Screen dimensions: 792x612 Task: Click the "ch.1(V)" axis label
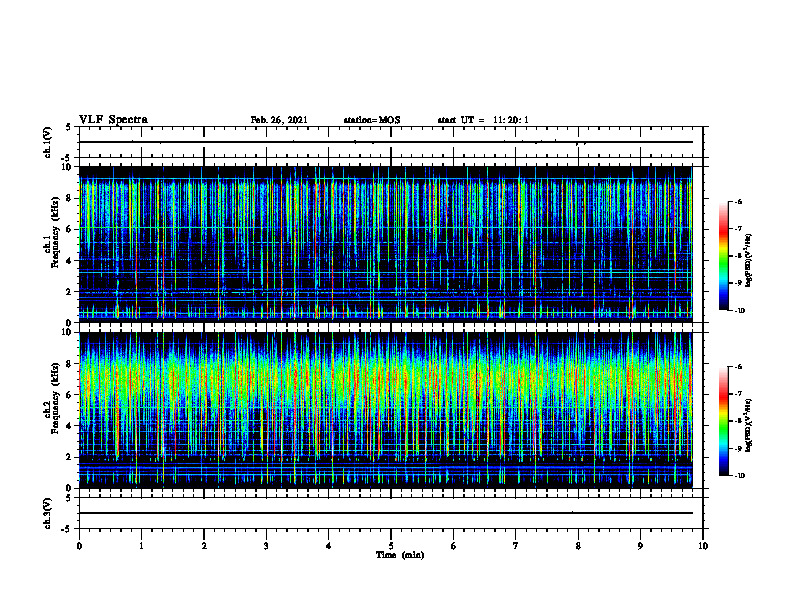click(48, 142)
